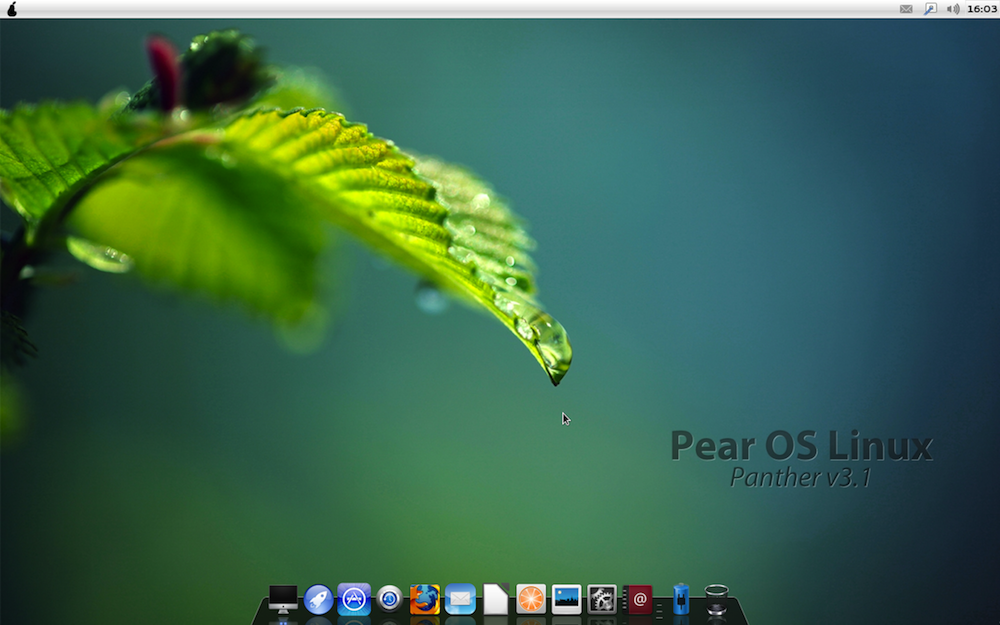The height and width of the screenshot is (625, 1000).
Task: Open the Time Machine style backup icon
Action: click(390, 600)
